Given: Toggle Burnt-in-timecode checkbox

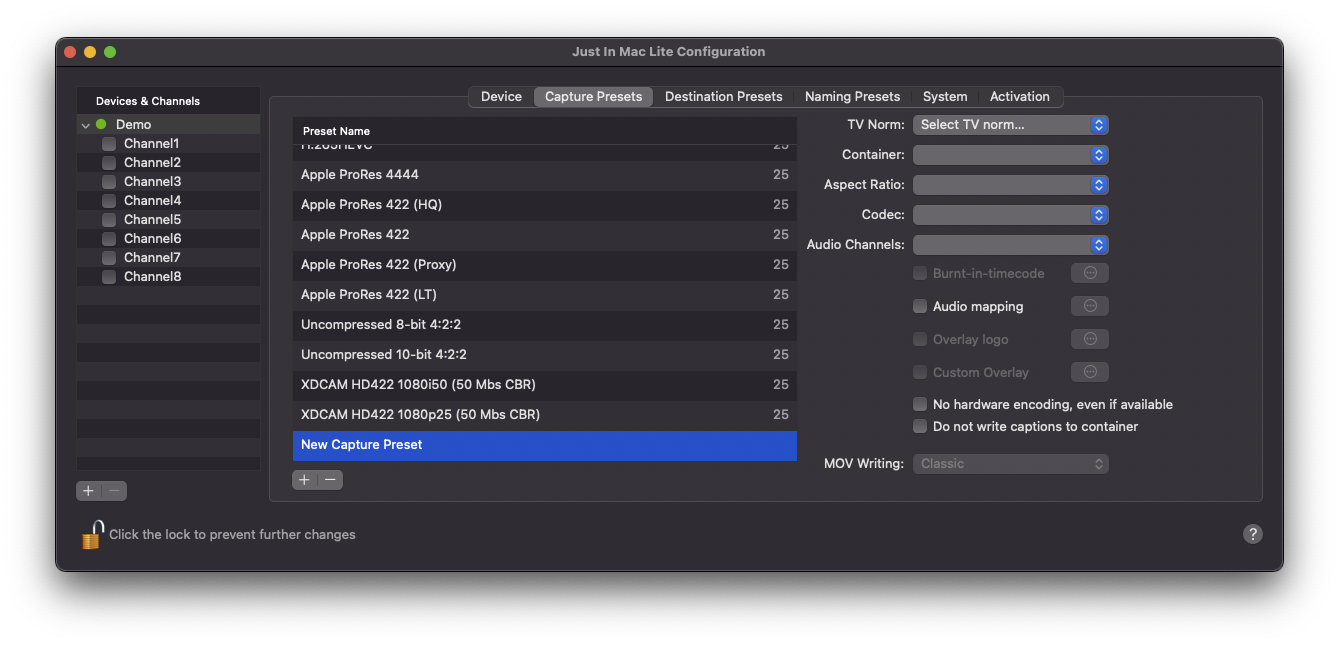Looking at the screenshot, I should click(920, 273).
